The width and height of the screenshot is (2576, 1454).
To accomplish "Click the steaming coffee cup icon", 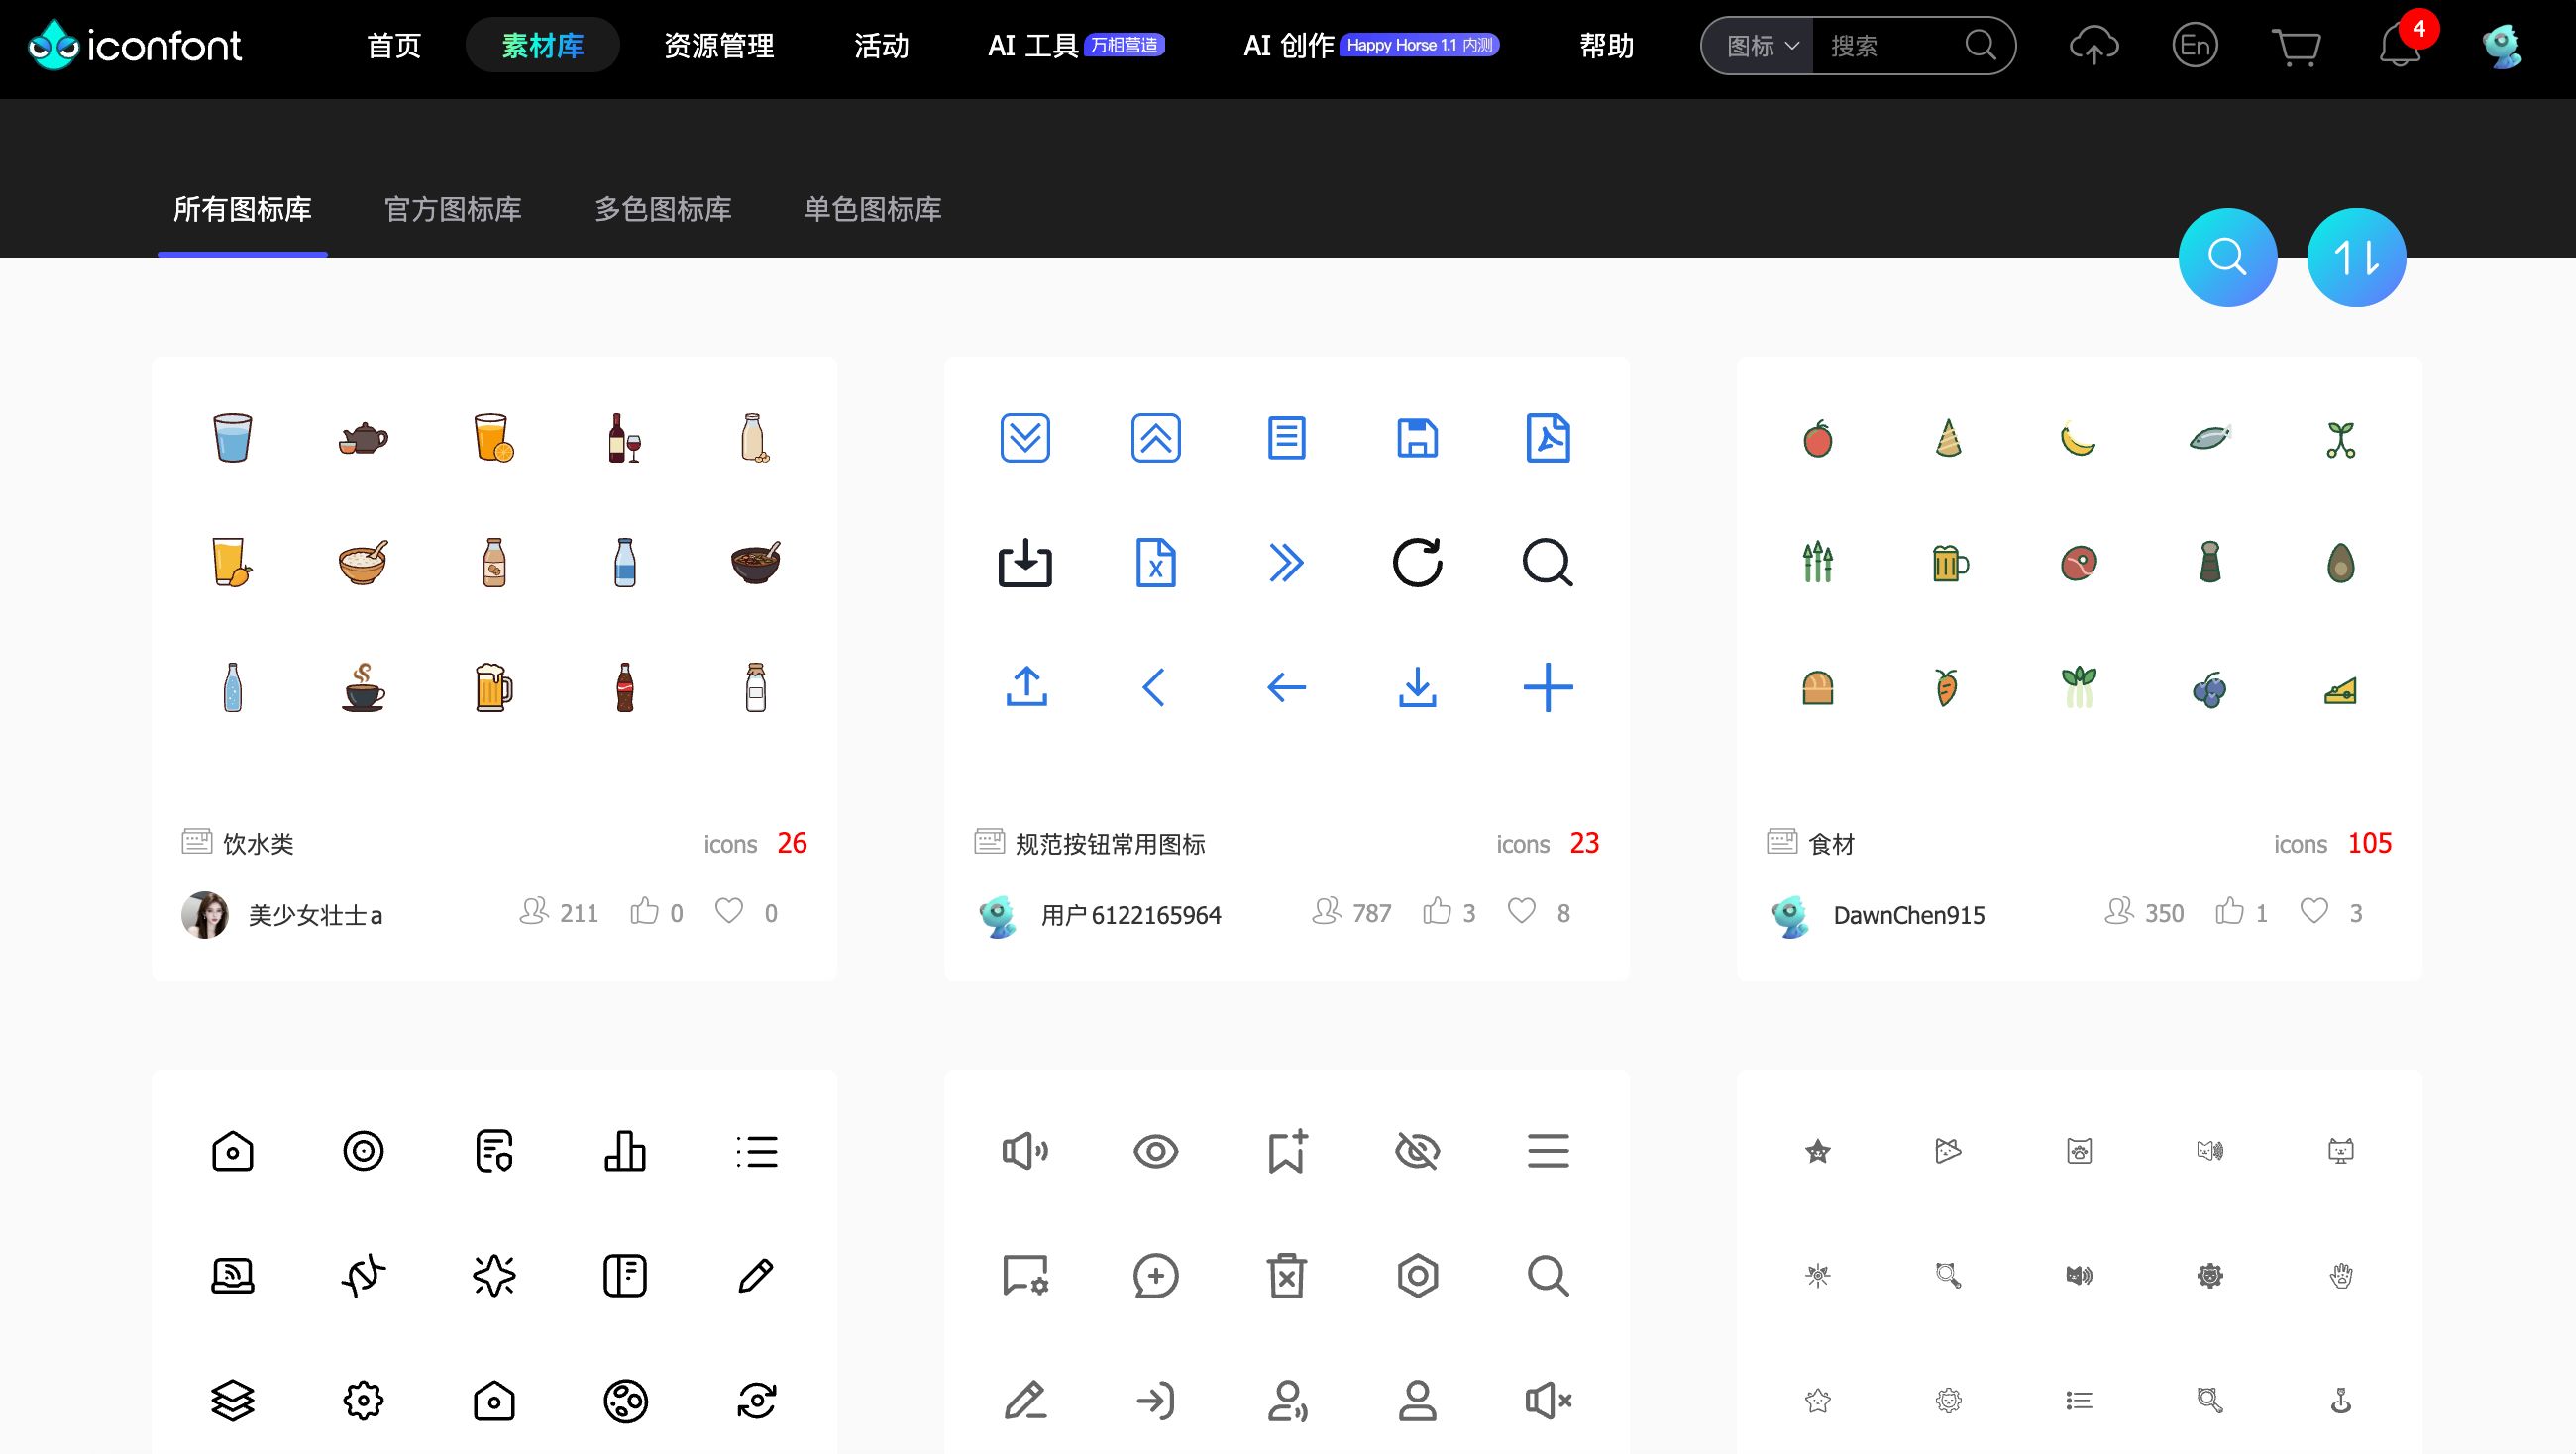I will point(363,687).
